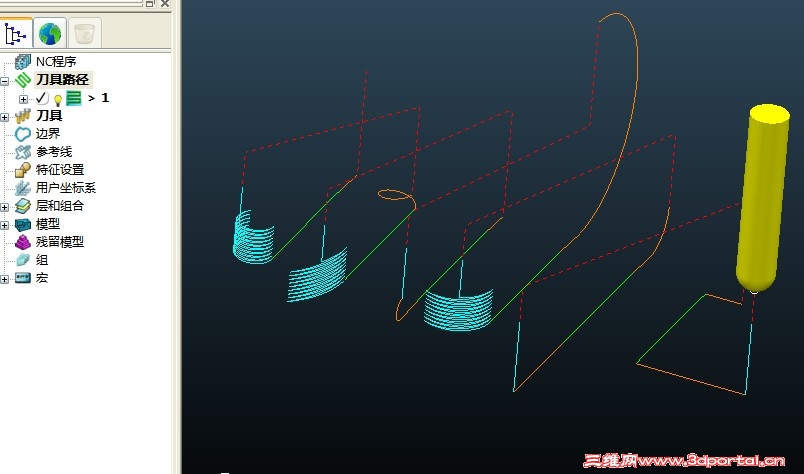Expand the 刀具 branch

[5, 117]
